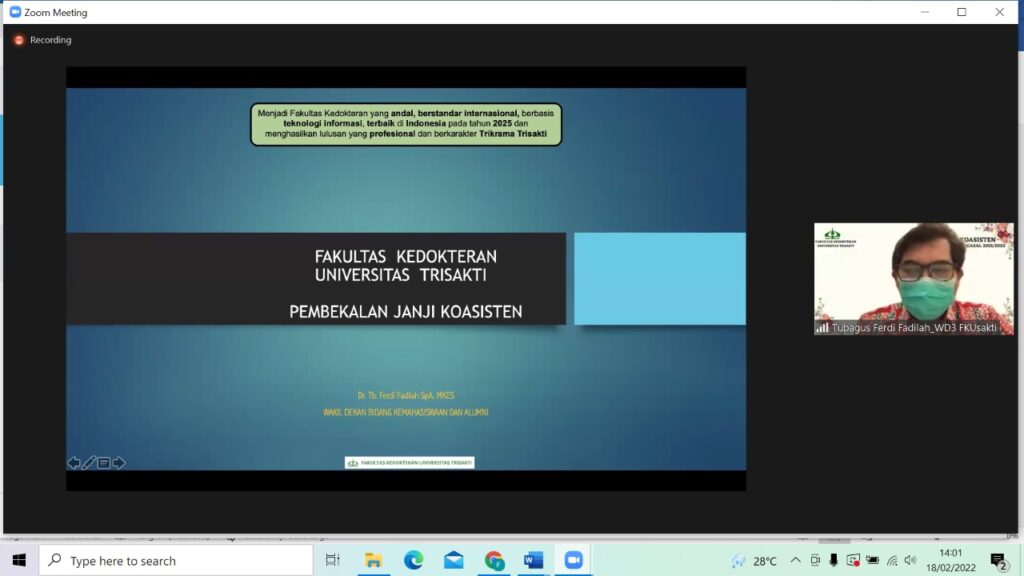Click the green vision statement box on slide
The width and height of the screenshot is (1024, 576).
point(406,124)
